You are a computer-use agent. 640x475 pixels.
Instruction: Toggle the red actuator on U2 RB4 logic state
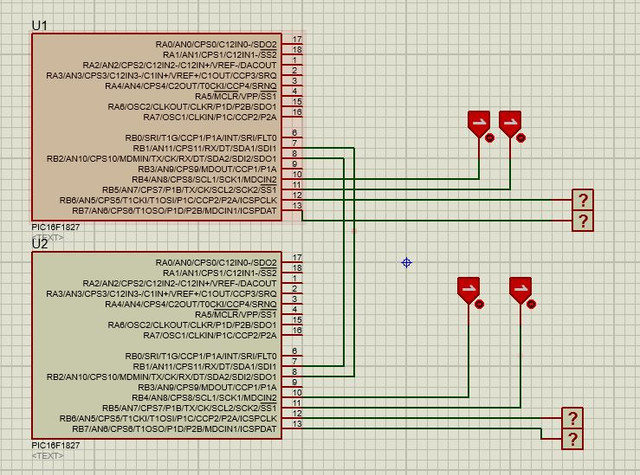479,304
